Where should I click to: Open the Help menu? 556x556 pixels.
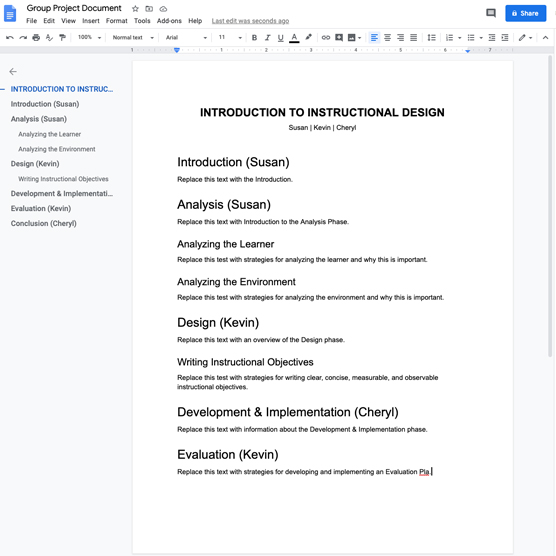[195, 21]
